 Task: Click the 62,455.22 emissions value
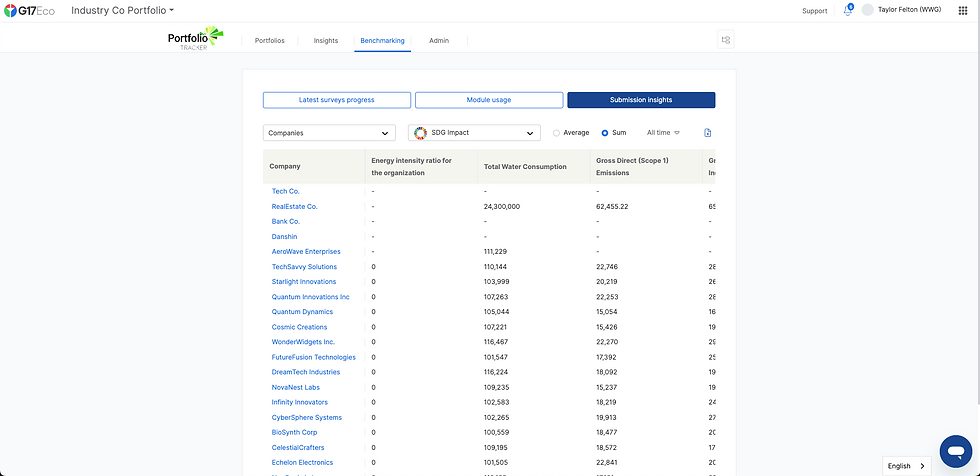point(612,206)
